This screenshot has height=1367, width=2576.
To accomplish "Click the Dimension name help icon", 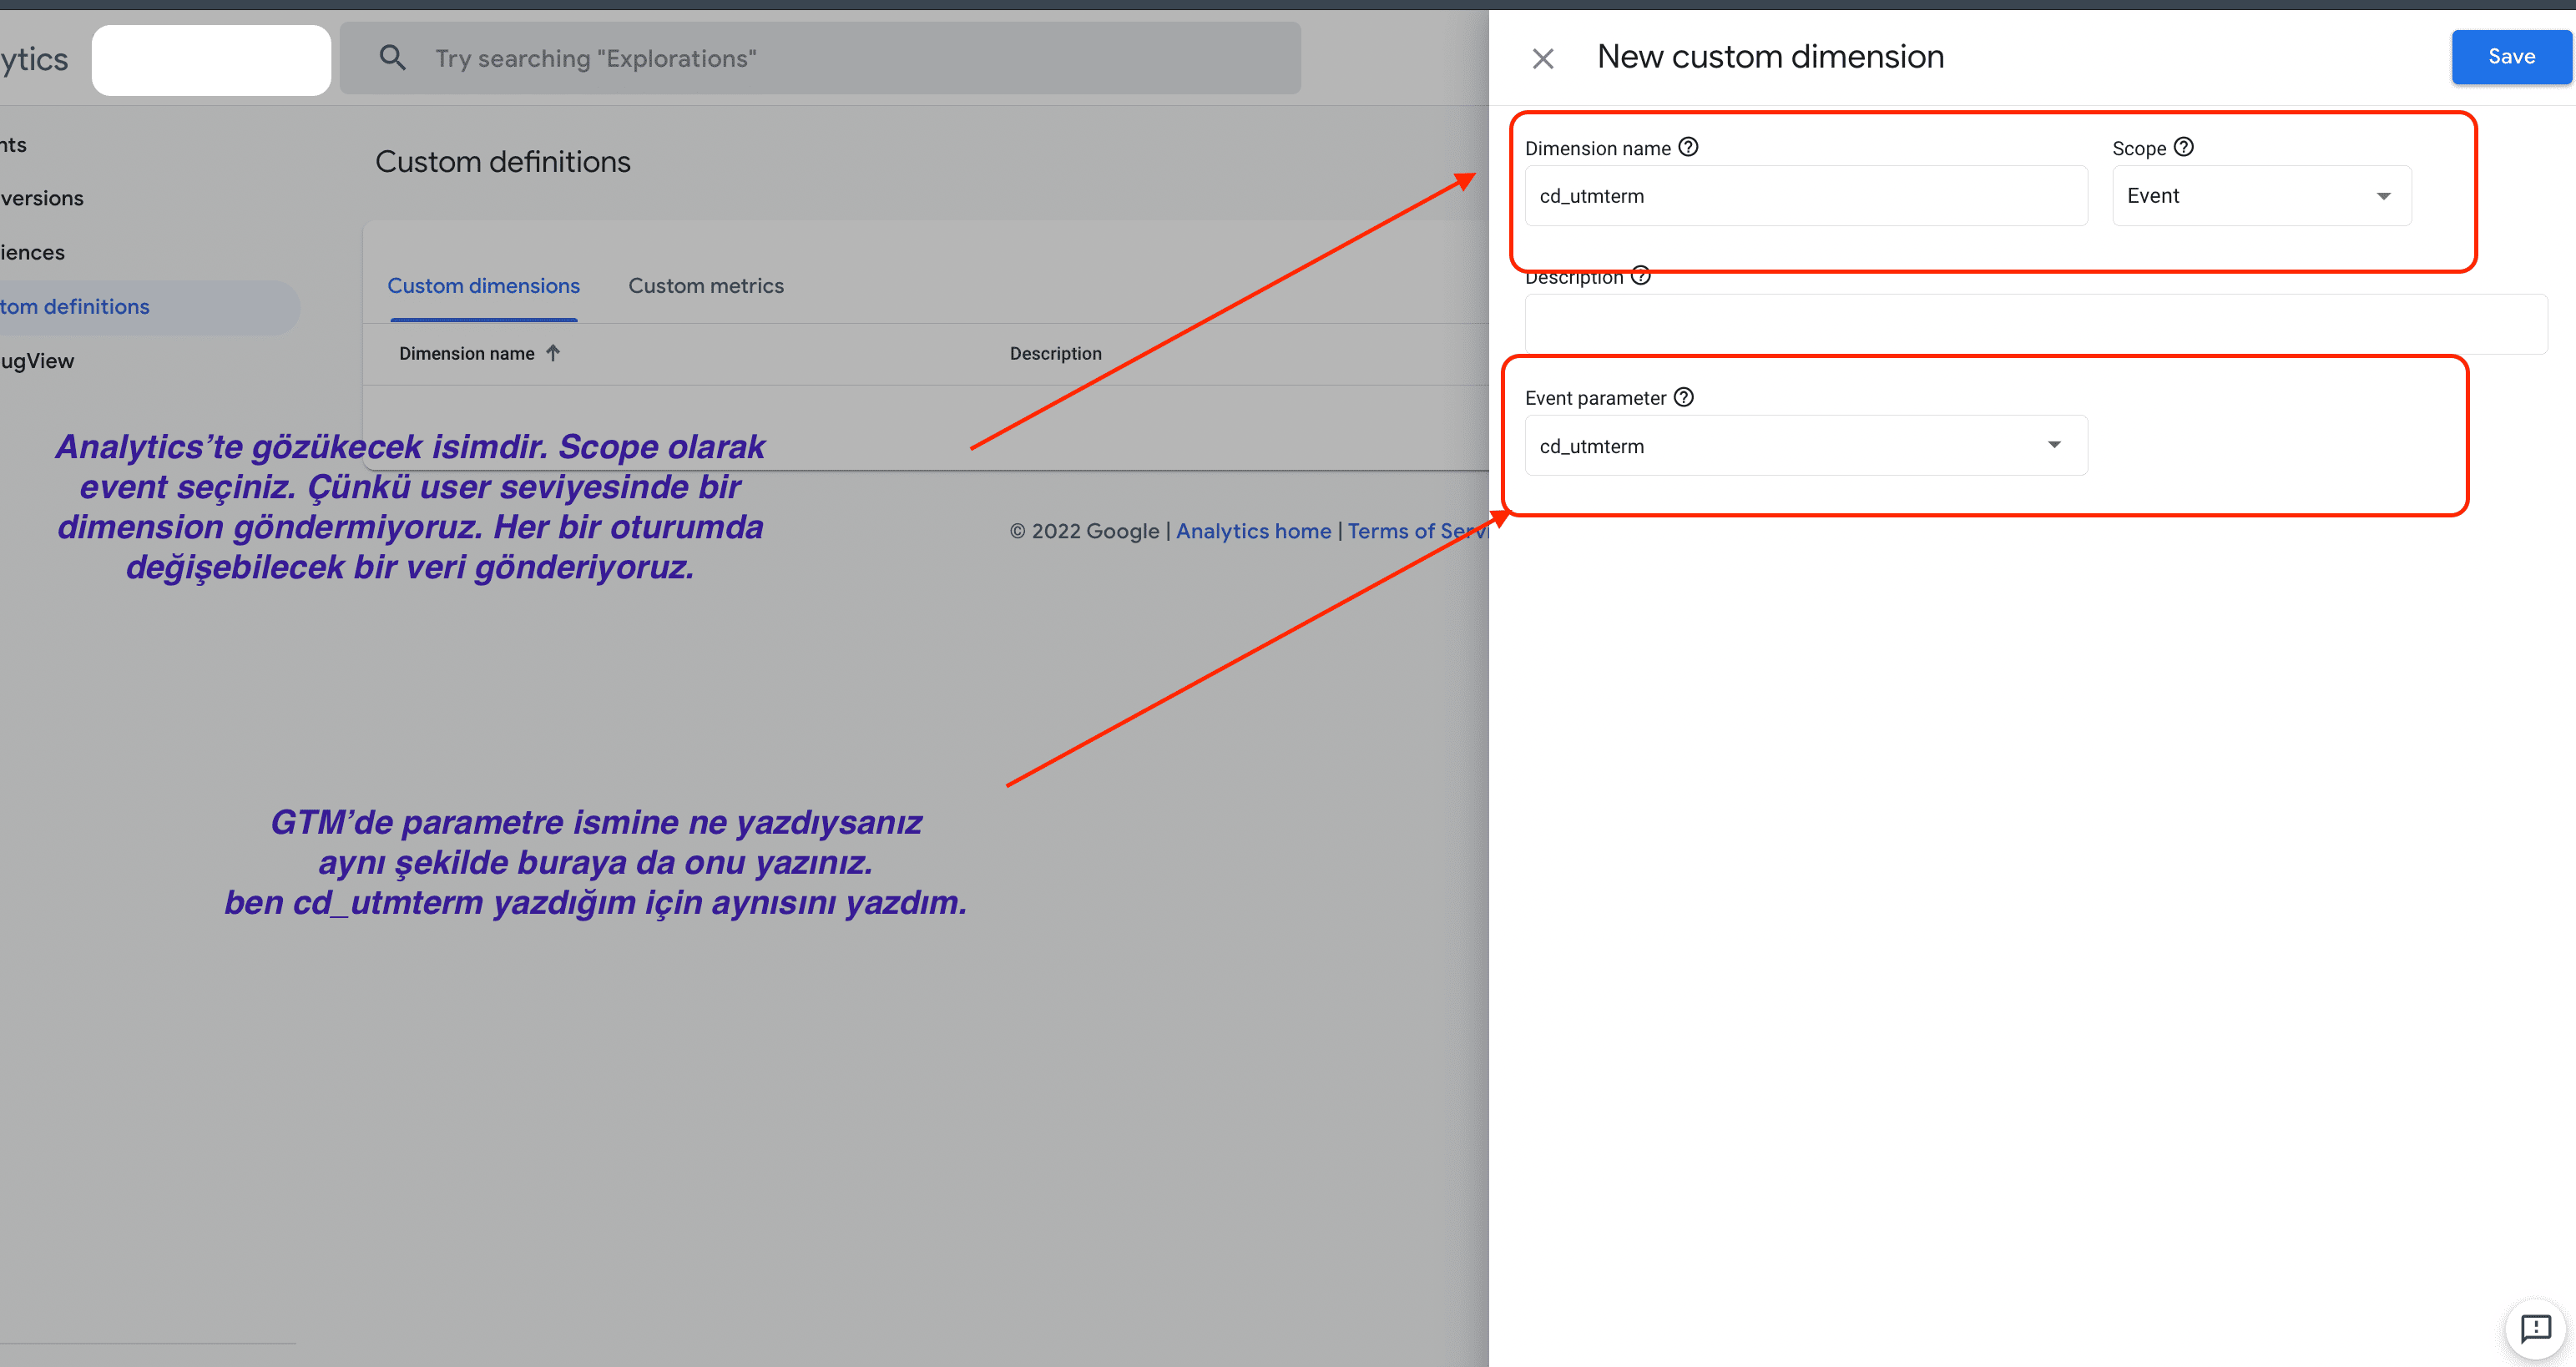I will point(1688,147).
